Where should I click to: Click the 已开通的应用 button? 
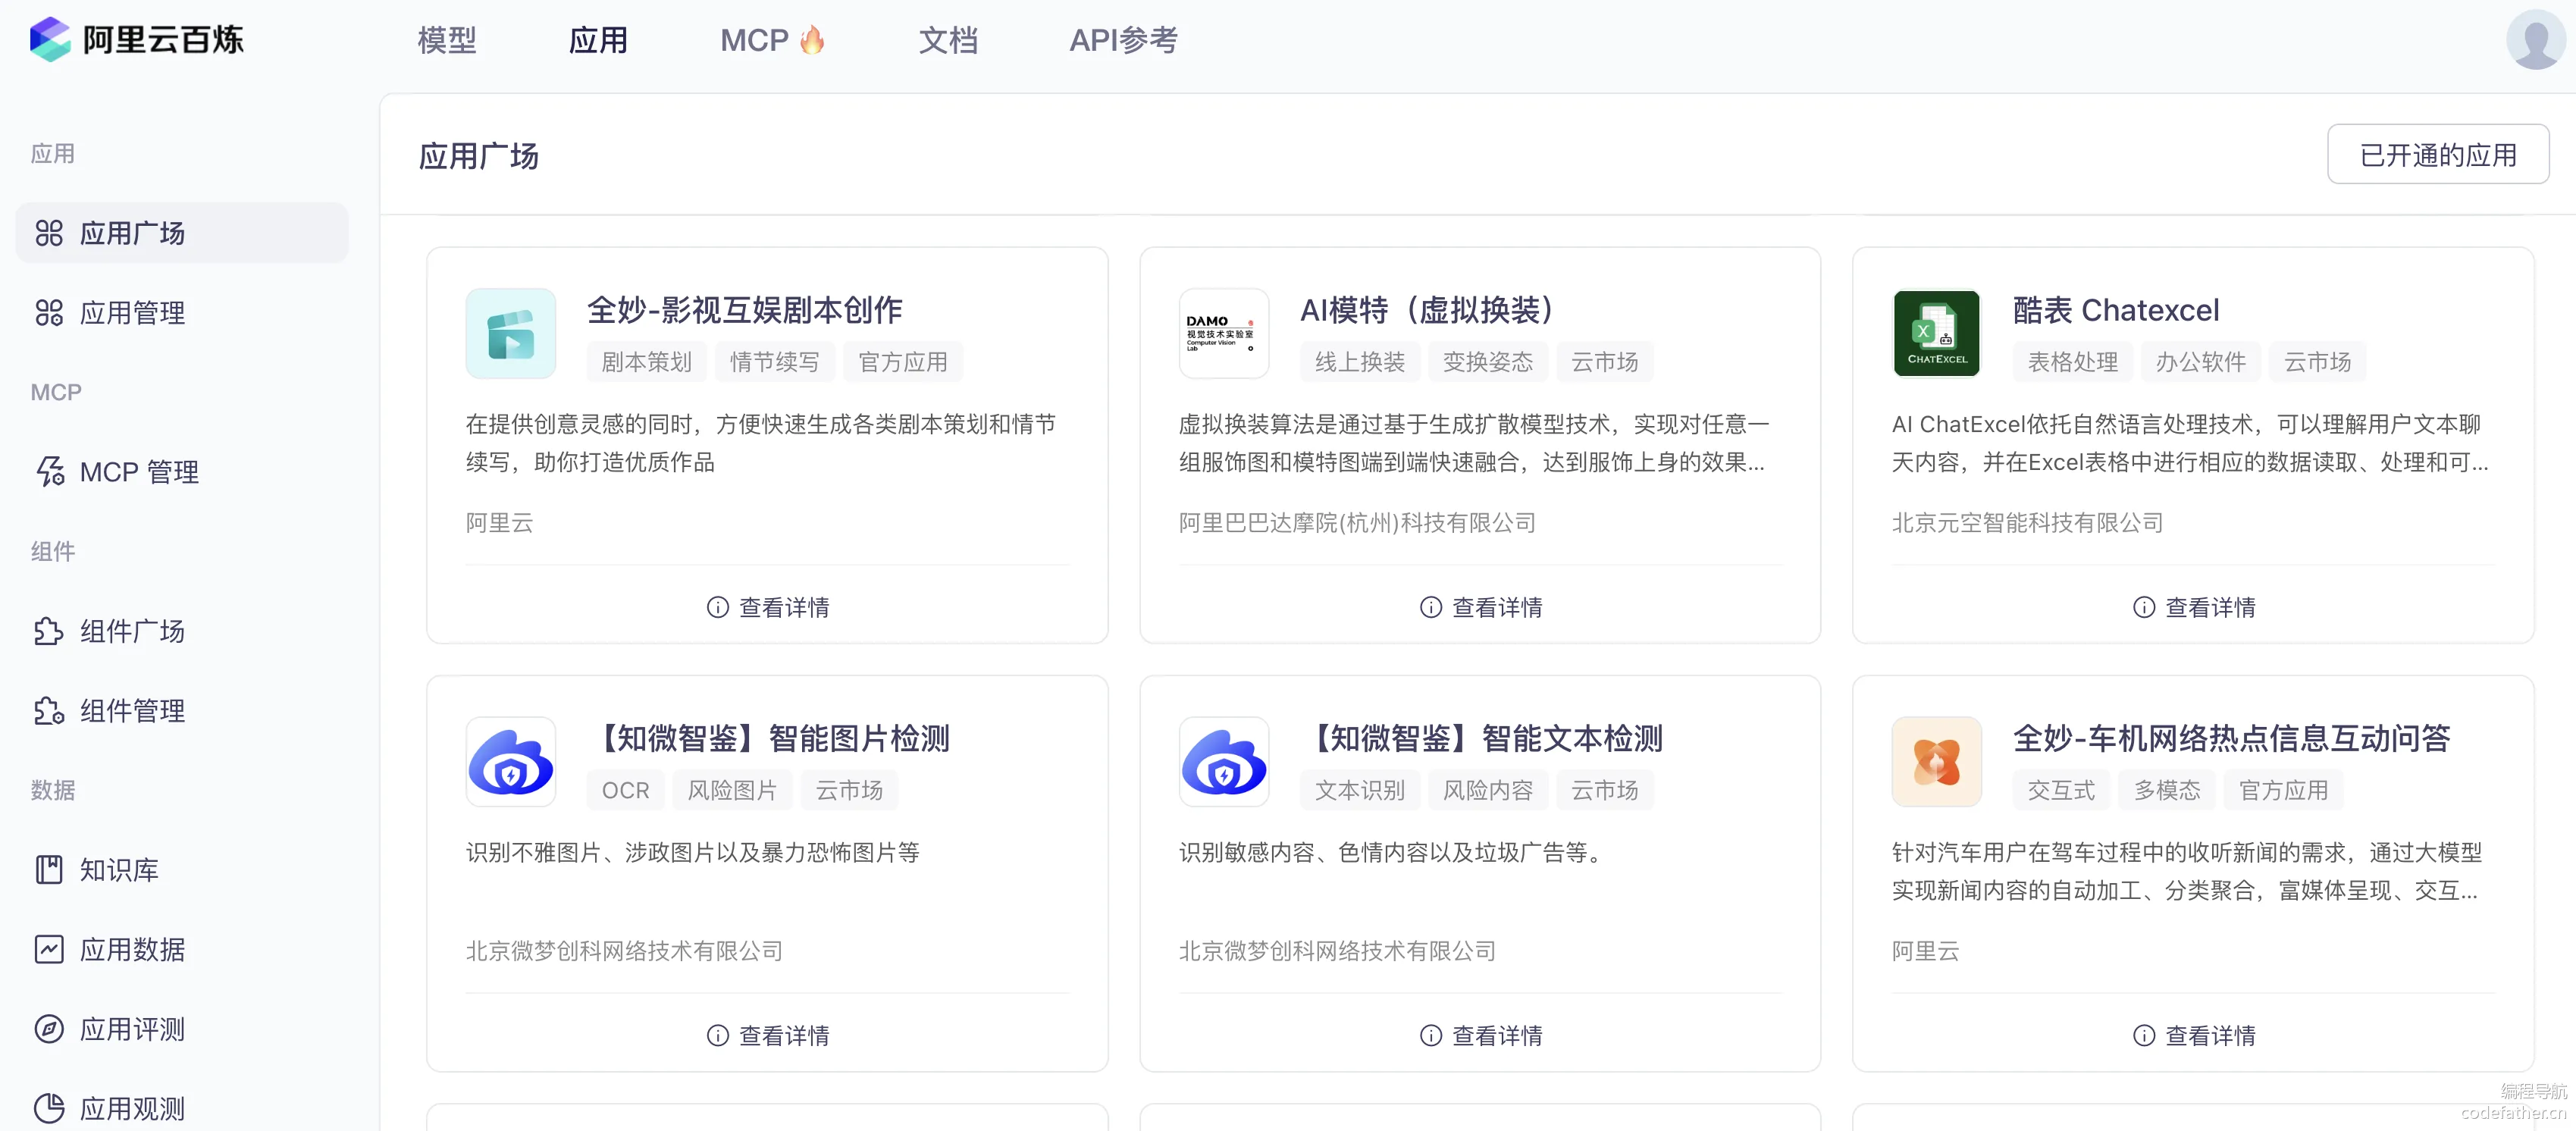tap(2438, 154)
